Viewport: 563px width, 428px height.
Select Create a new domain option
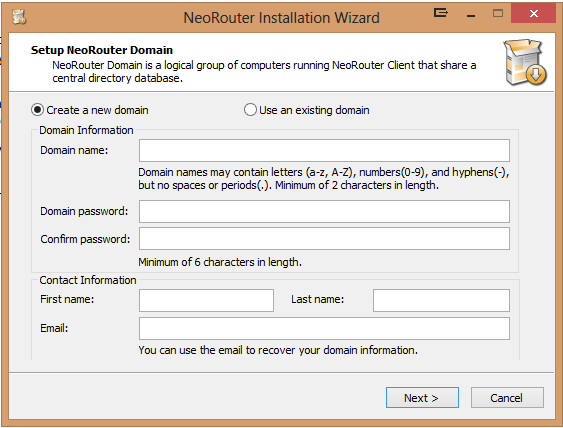click(x=90, y=110)
